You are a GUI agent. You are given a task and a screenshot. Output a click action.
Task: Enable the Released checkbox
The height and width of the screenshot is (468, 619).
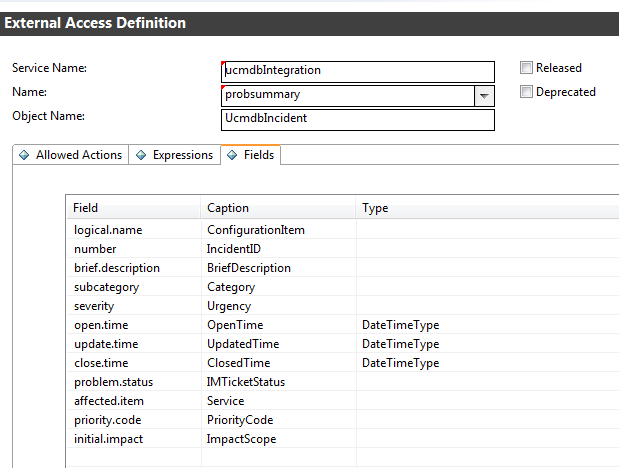click(526, 69)
